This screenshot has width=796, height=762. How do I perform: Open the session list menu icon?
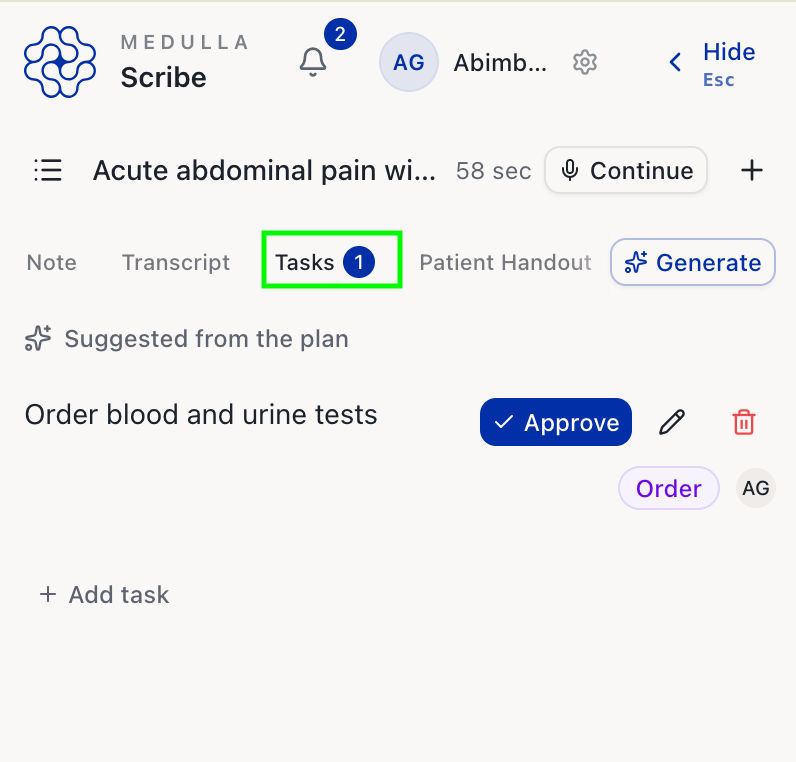(x=48, y=170)
